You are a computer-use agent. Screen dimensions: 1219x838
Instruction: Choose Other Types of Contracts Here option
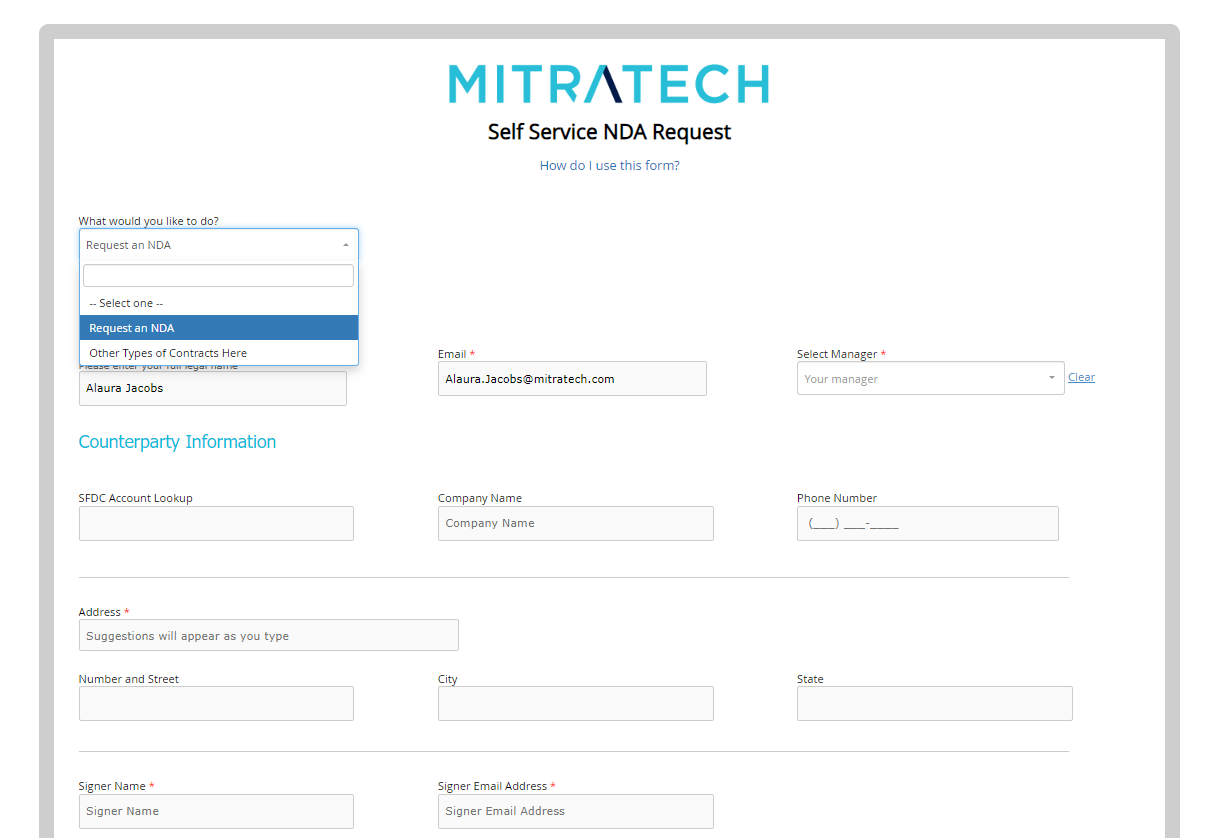[218, 352]
